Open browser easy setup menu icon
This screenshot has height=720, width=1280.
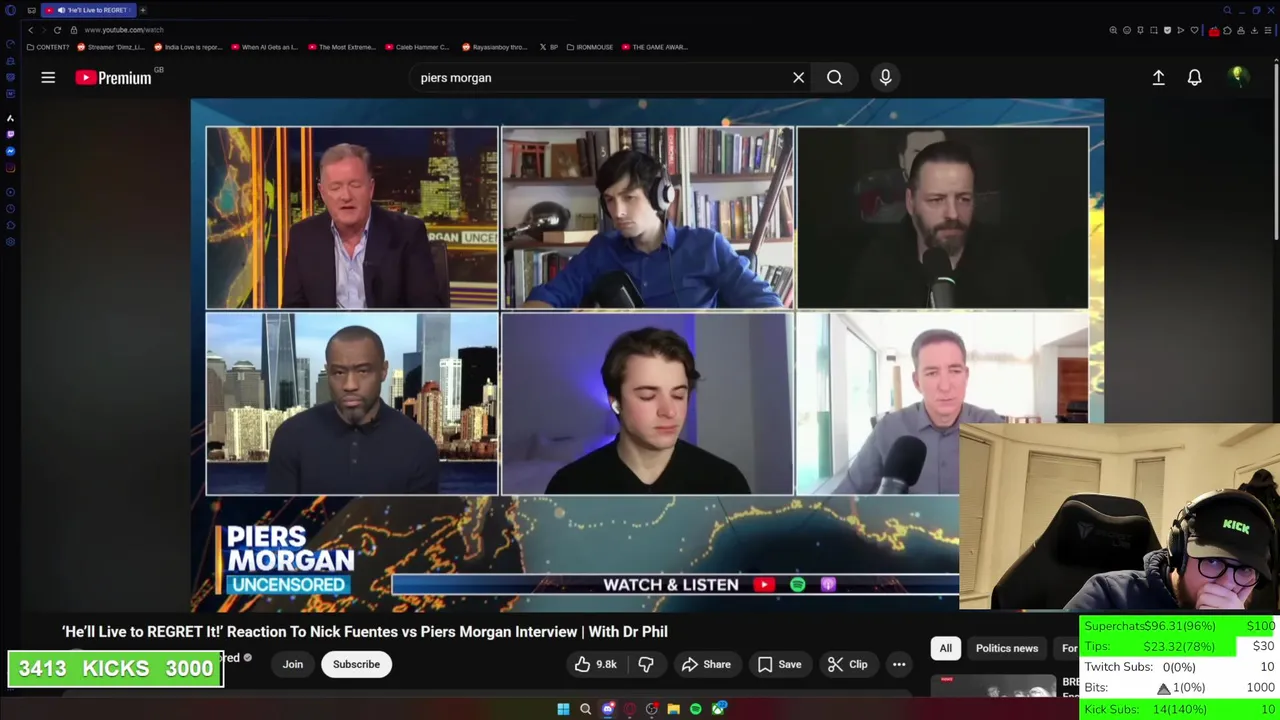[1268, 30]
